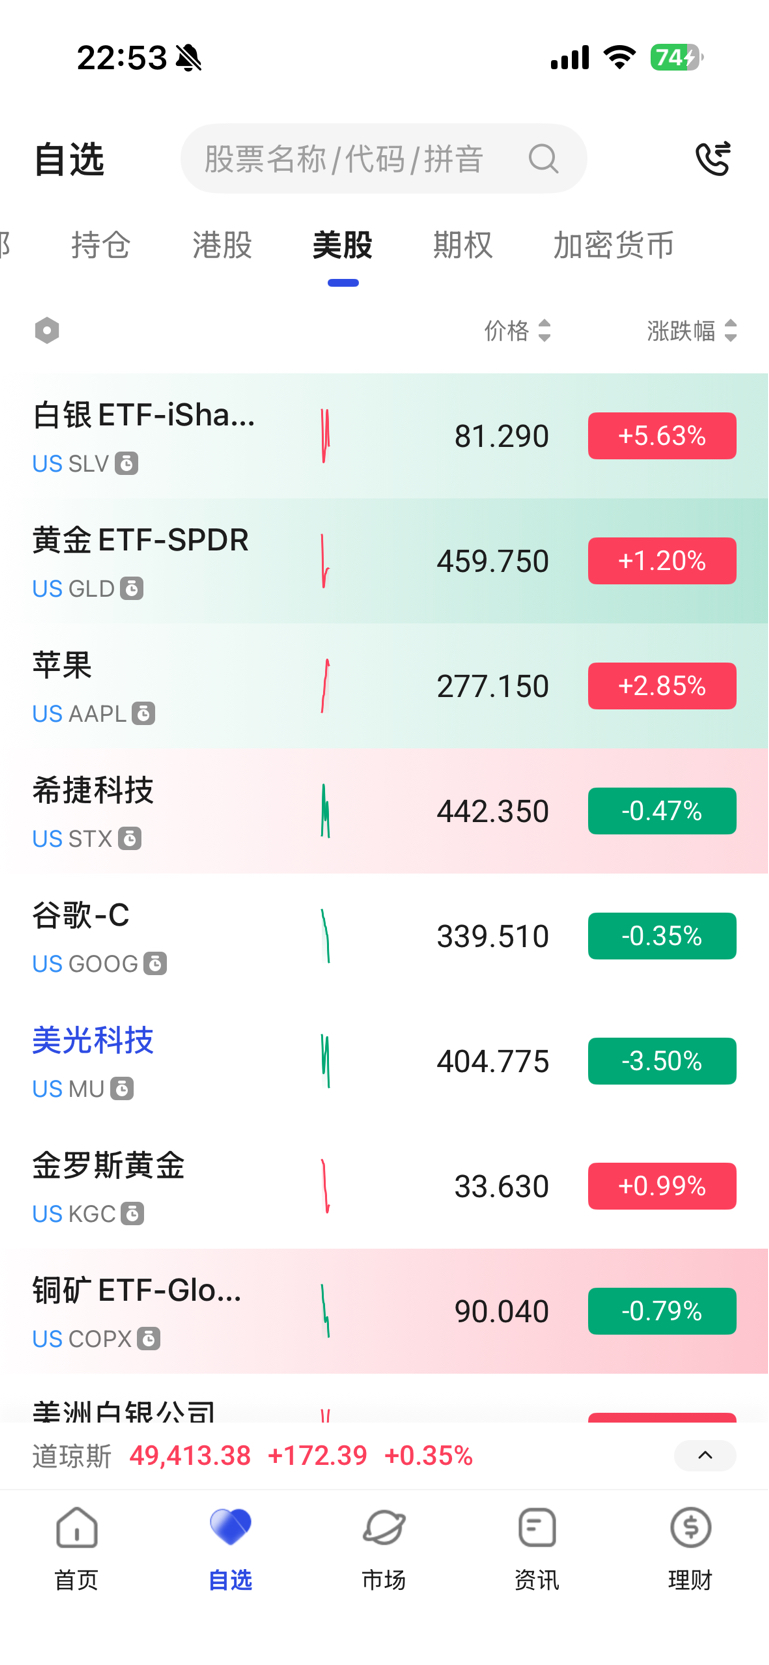This screenshot has width=769, height=1665.
Task: Expand the Dow Jones index bar chevron
Action: click(705, 1456)
